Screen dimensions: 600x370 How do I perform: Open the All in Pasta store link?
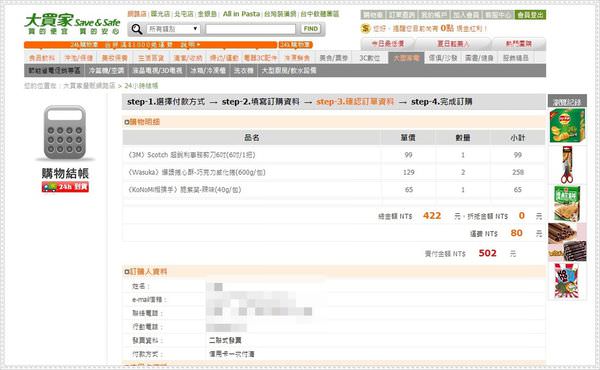coord(241,14)
